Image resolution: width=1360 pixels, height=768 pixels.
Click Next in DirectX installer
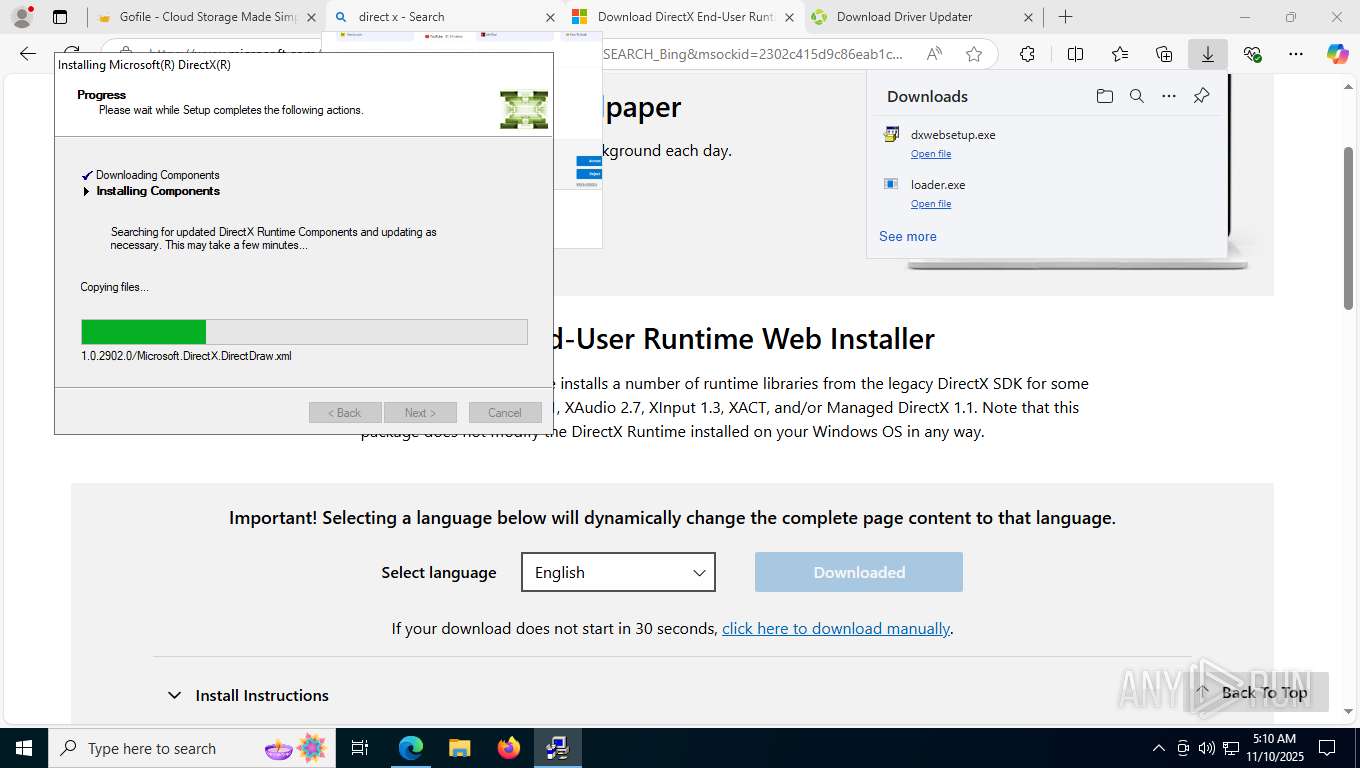(420, 413)
